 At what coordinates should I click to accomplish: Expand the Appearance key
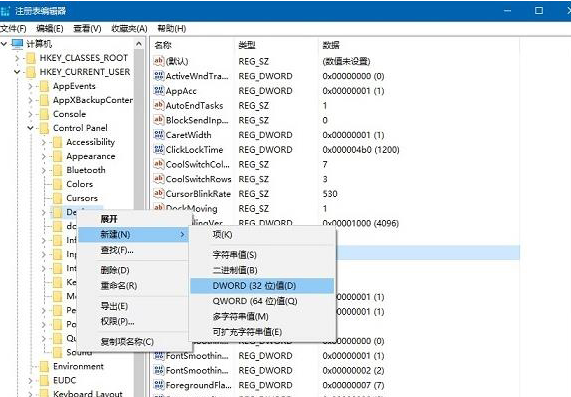pyautogui.click(x=44, y=156)
